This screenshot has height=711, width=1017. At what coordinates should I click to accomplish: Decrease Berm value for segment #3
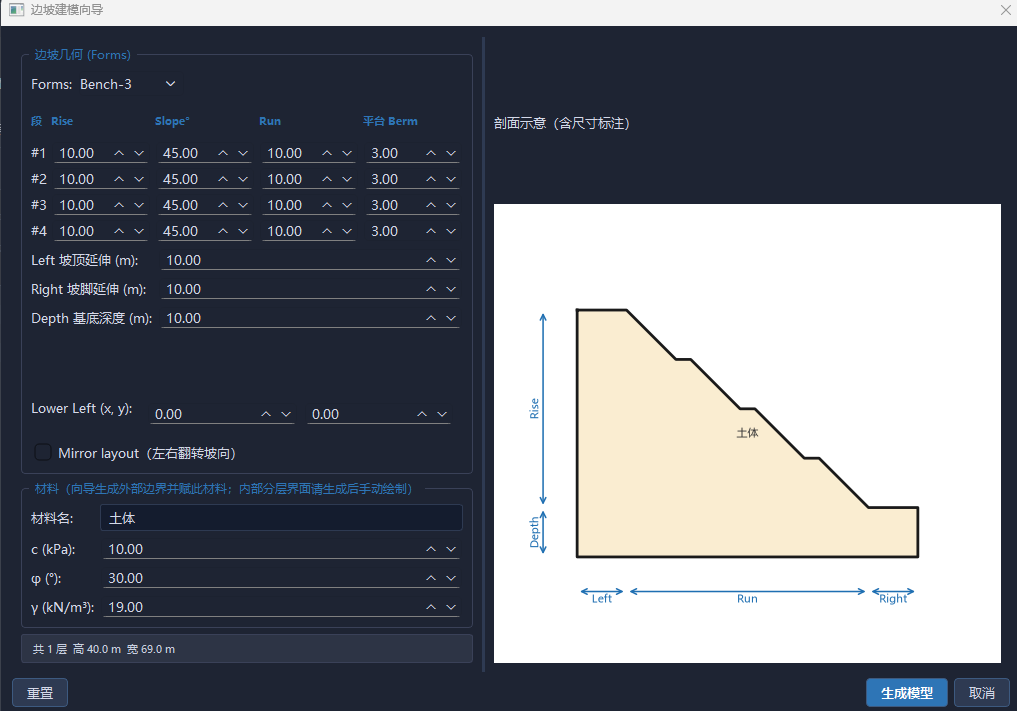[451, 205]
